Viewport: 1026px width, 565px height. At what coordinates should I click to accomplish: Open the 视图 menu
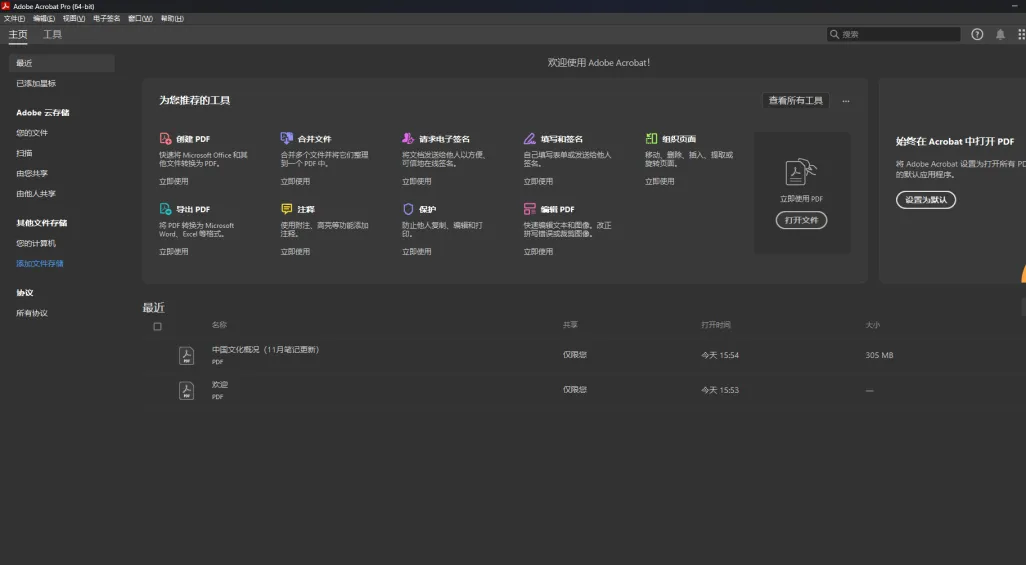click(74, 18)
